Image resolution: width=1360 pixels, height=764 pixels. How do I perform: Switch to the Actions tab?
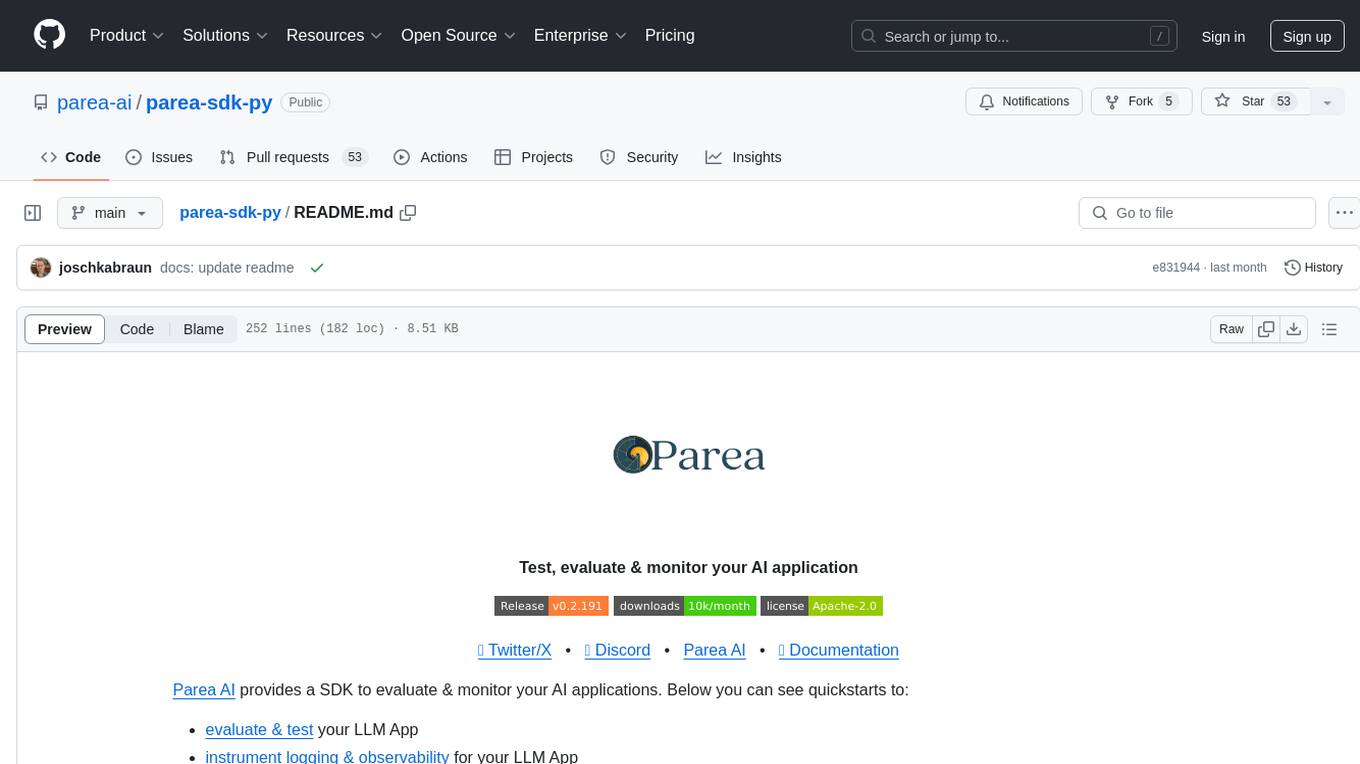coord(430,157)
